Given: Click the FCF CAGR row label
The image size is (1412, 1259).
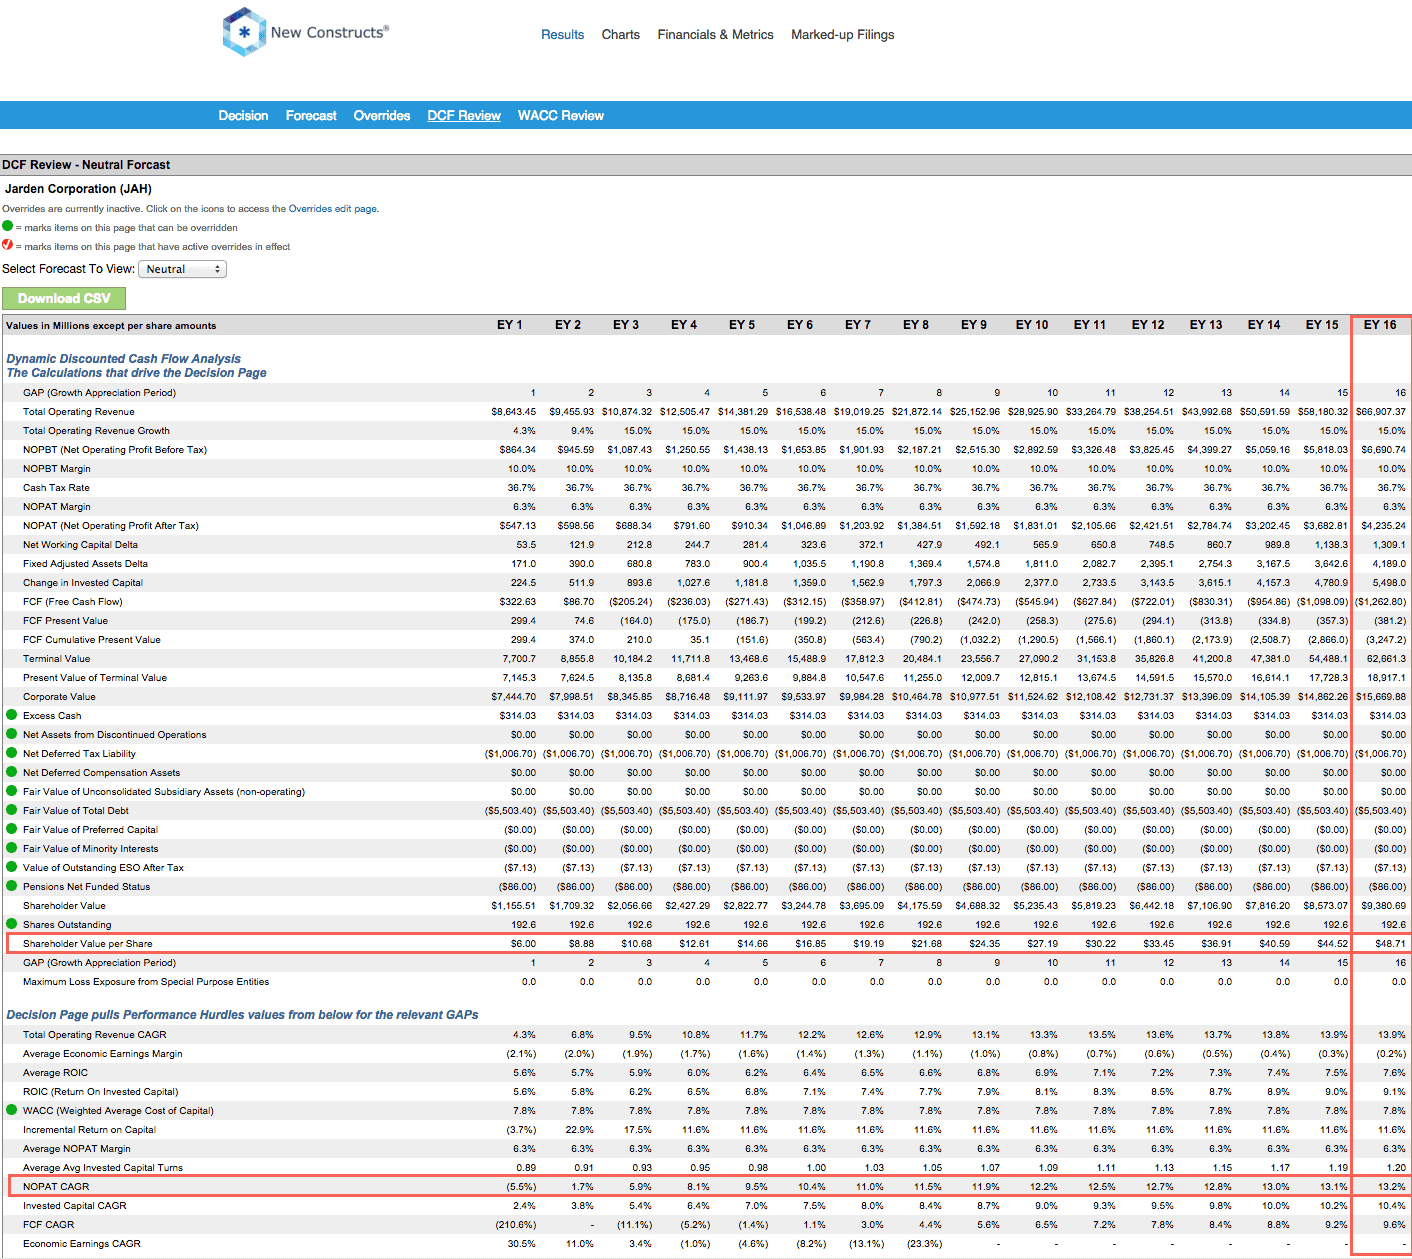Looking at the screenshot, I should tap(49, 1225).
